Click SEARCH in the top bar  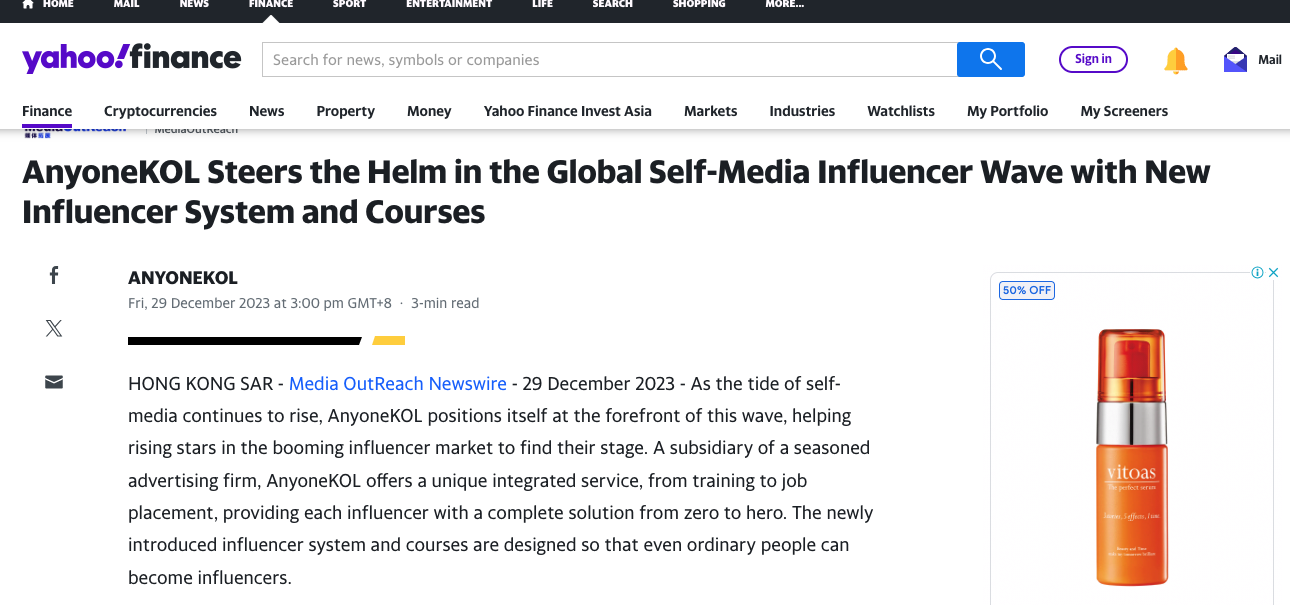(x=612, y=4)
